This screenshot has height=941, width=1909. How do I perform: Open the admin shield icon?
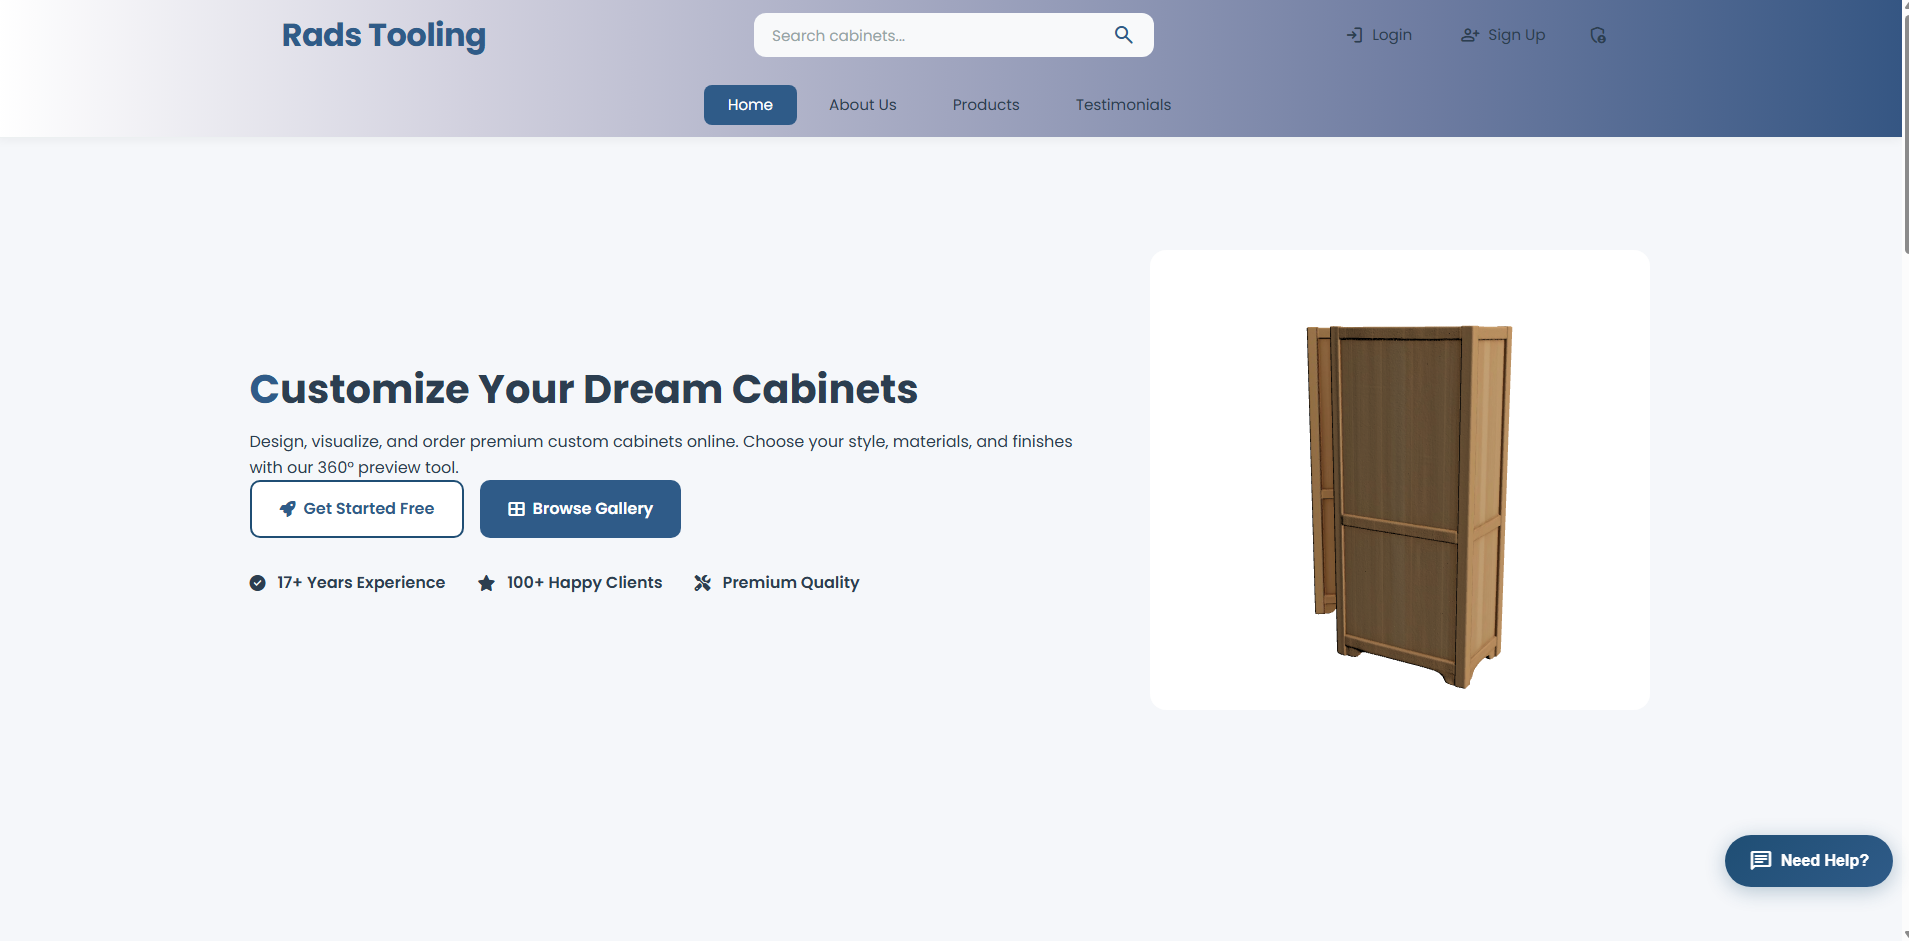[x=1598, y=35]
